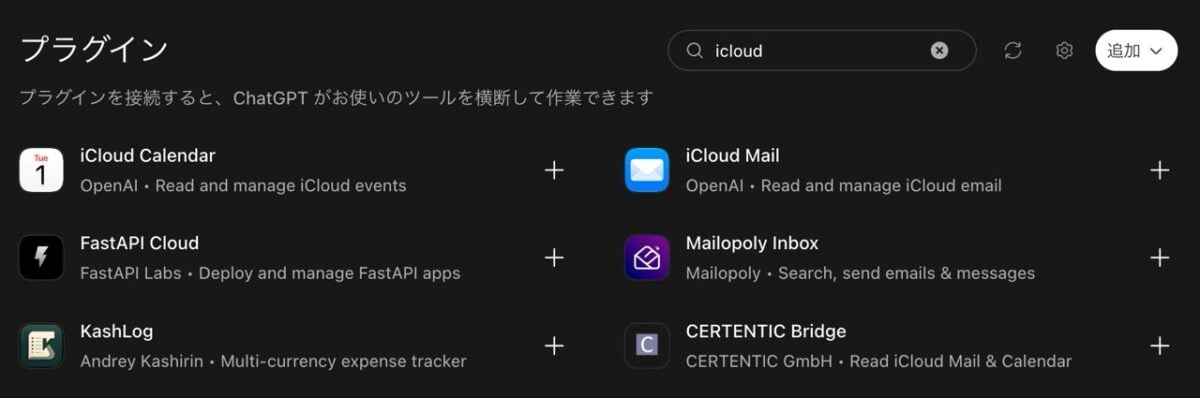The width and height of the screenshot is (1200, 398).
Task: Click 'Search, send emails & messages' description
Action: pos(907,273)
